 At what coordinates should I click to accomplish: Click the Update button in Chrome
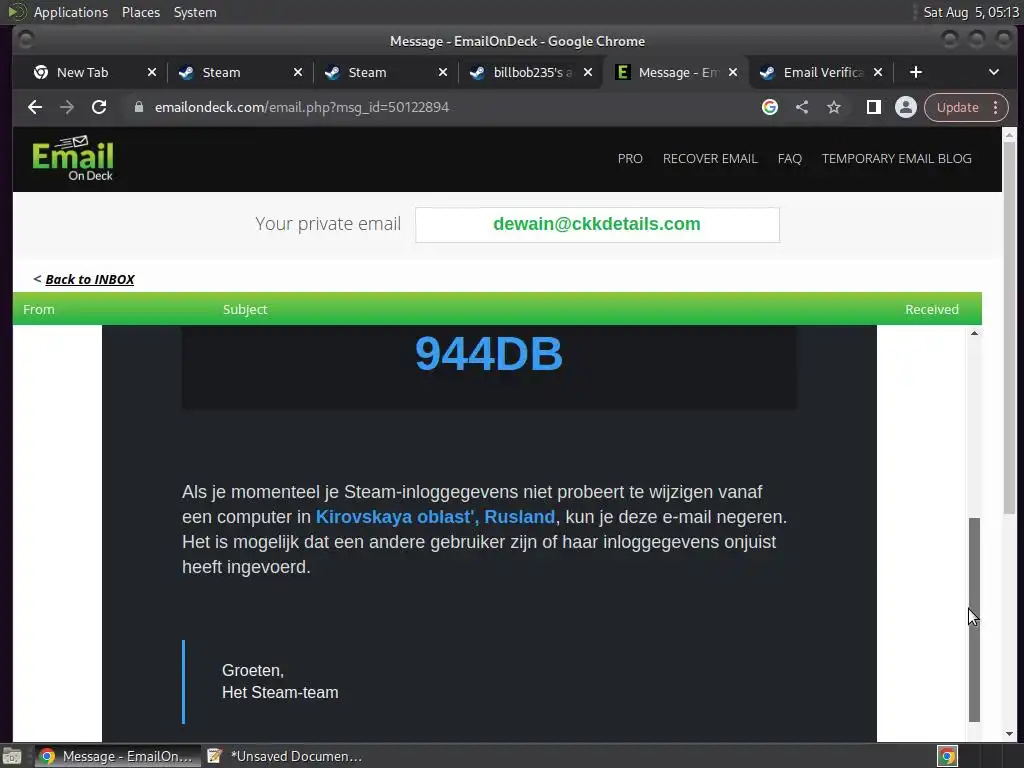[957, 107]
